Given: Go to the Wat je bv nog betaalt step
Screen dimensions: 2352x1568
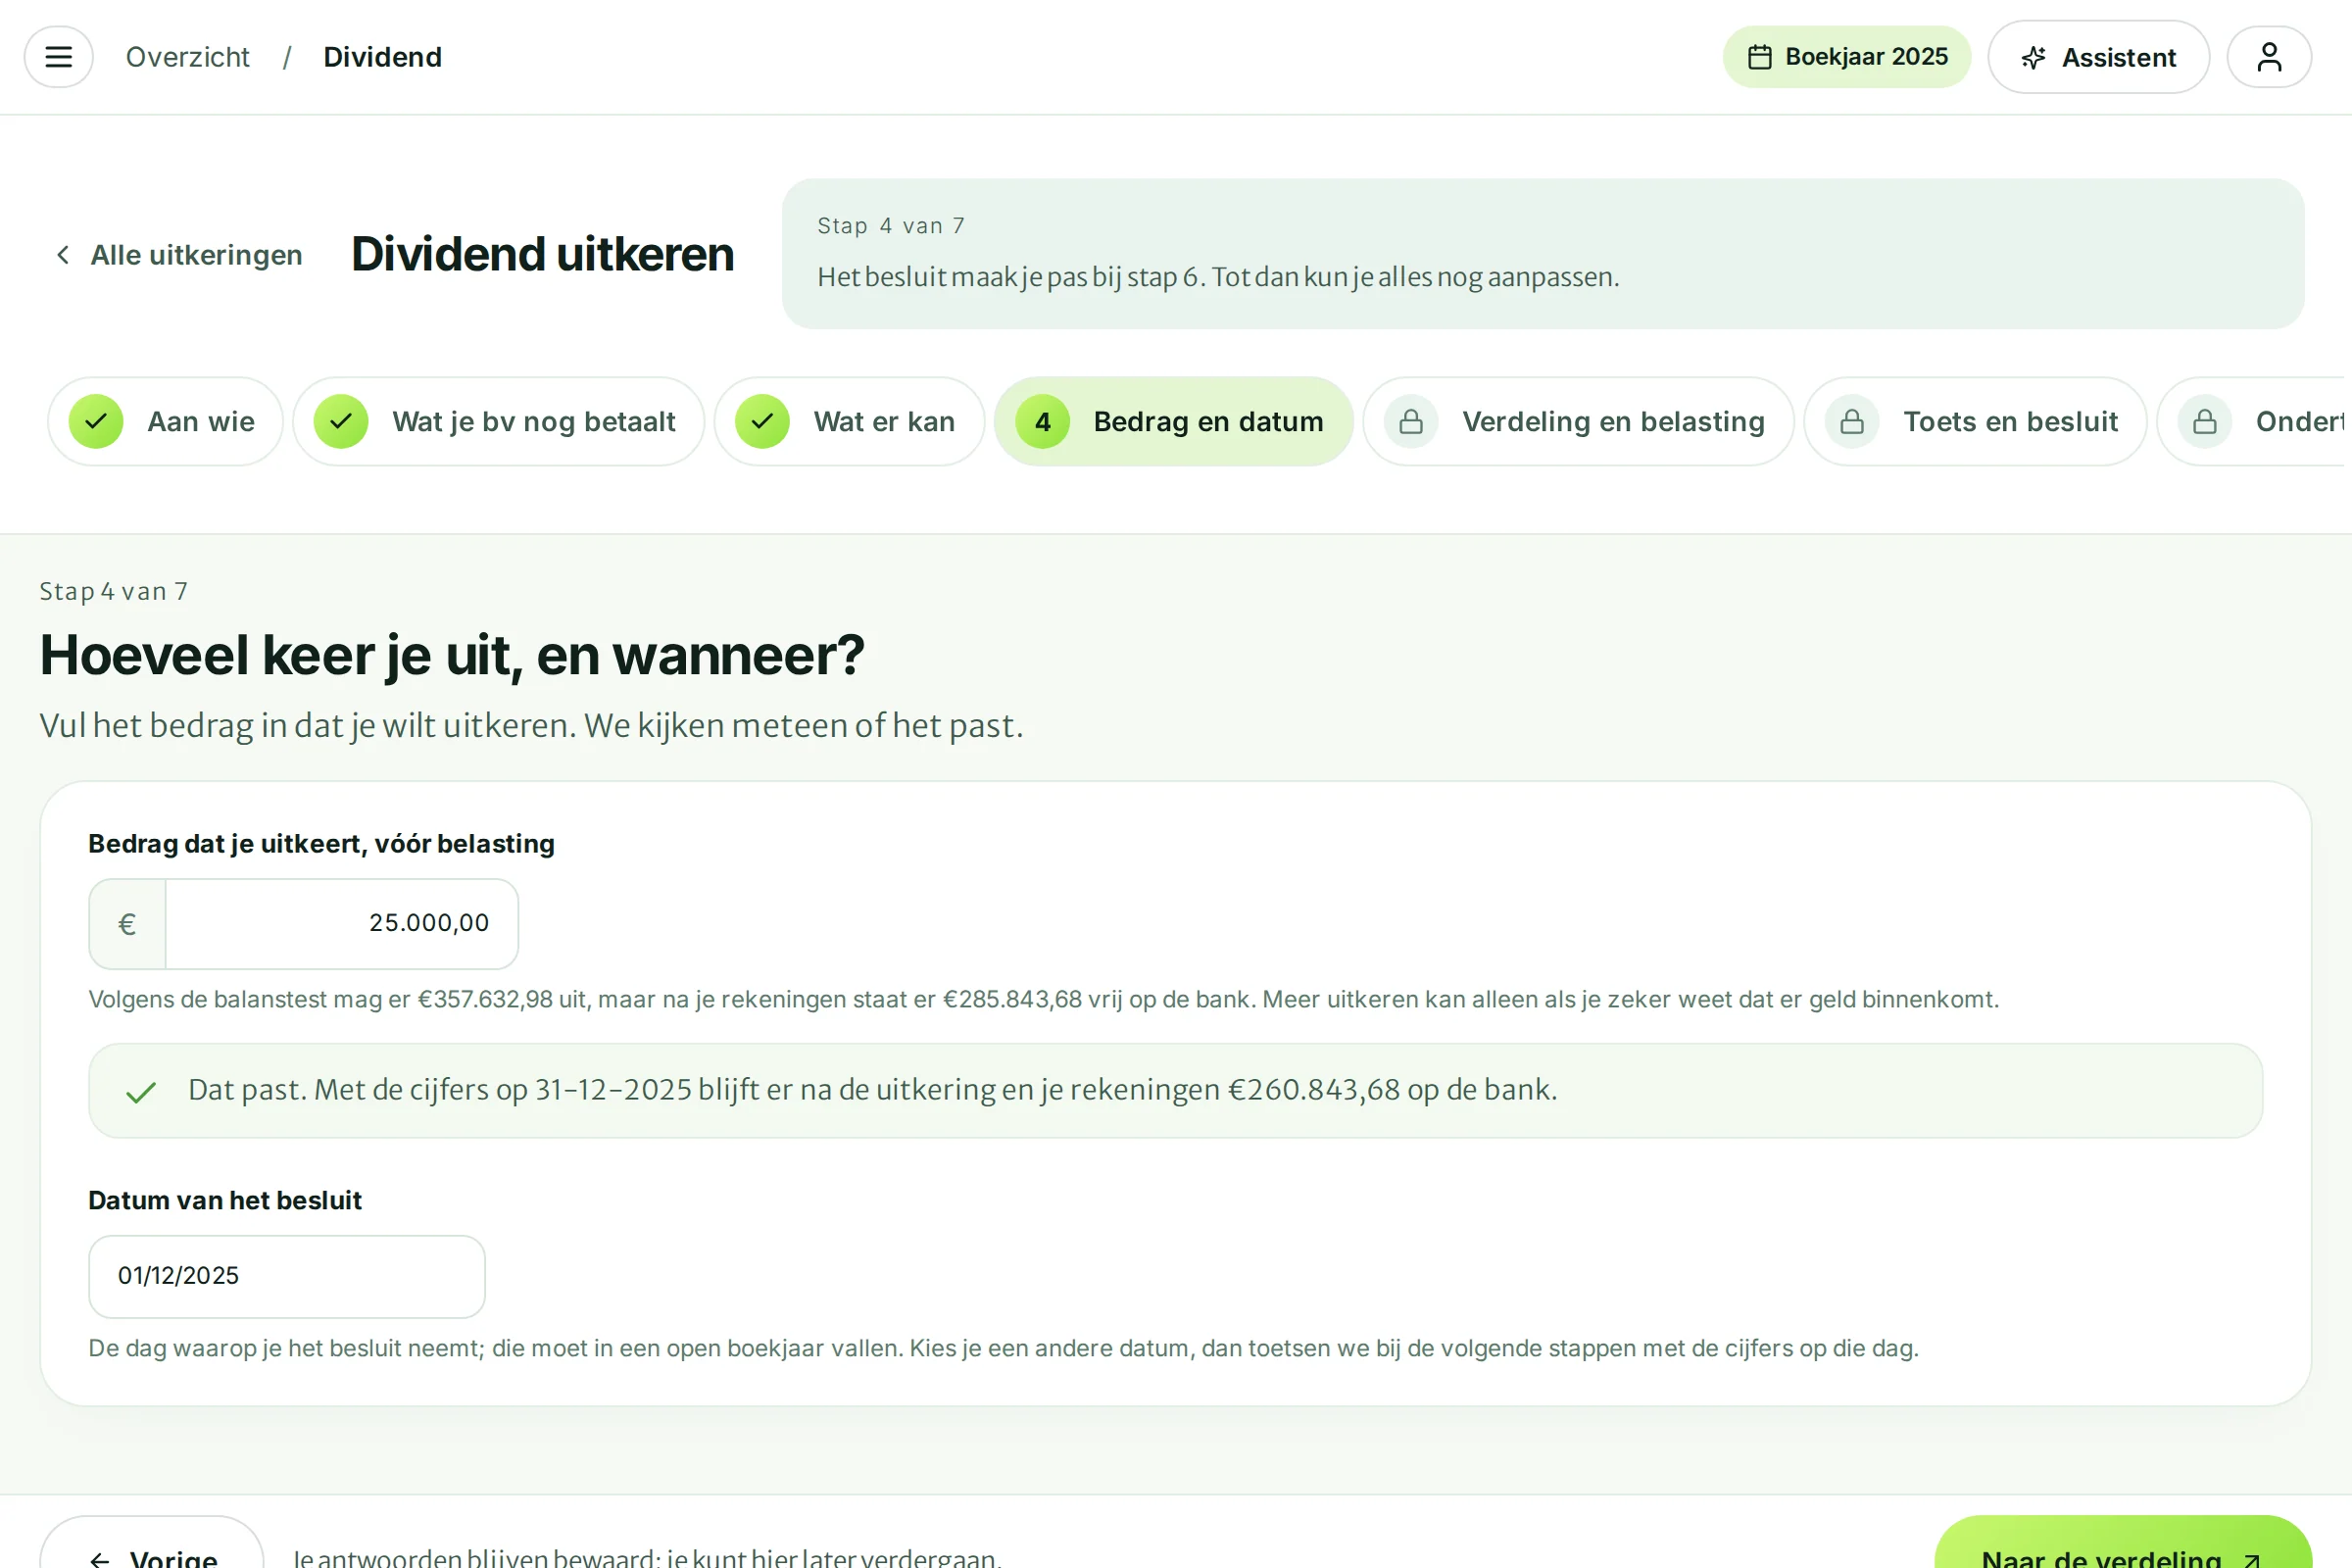Looking at the screenshot, I should (x=498, y=421).
